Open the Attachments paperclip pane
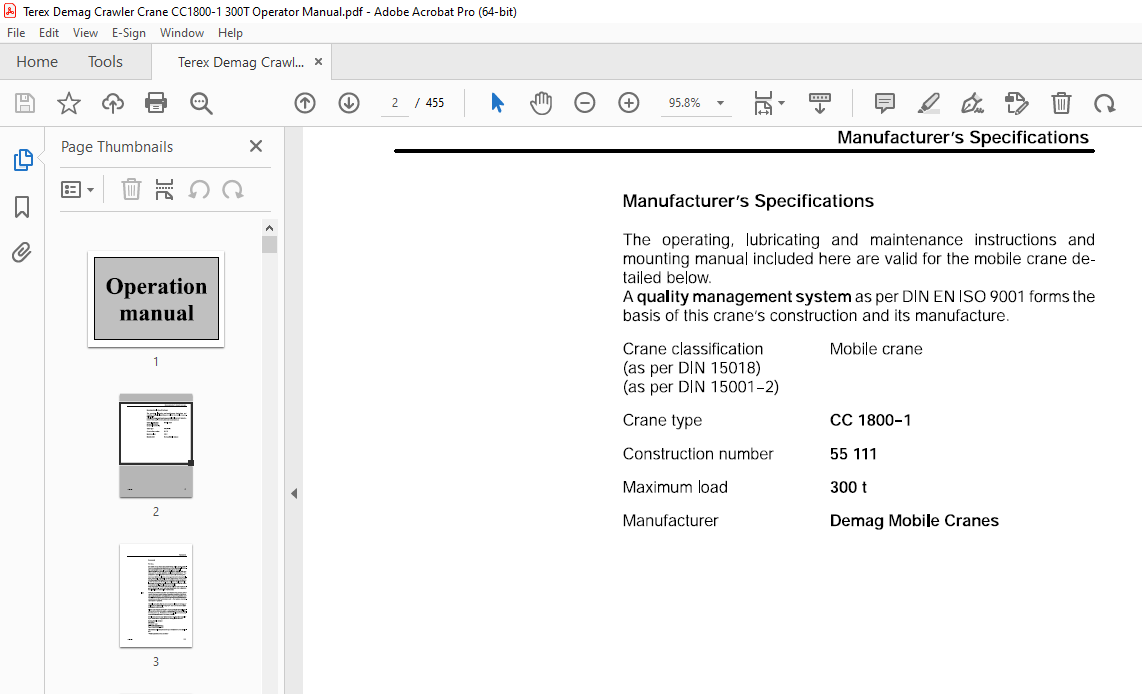Screen dimensions: 1142x694 (x=22, y=253)
